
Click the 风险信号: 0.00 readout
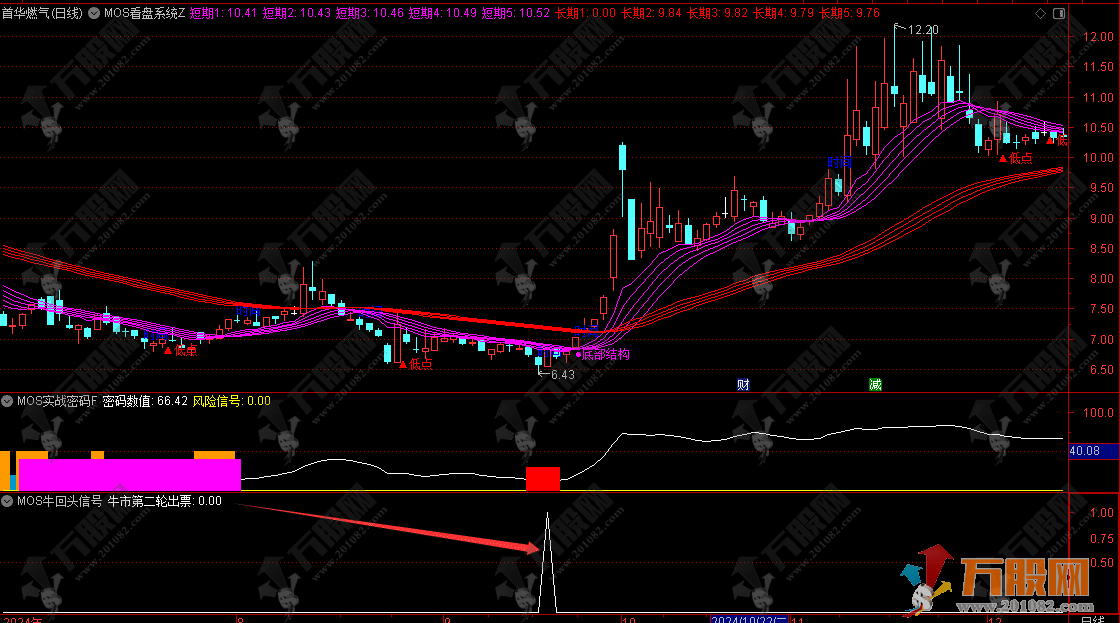(232, 402)
